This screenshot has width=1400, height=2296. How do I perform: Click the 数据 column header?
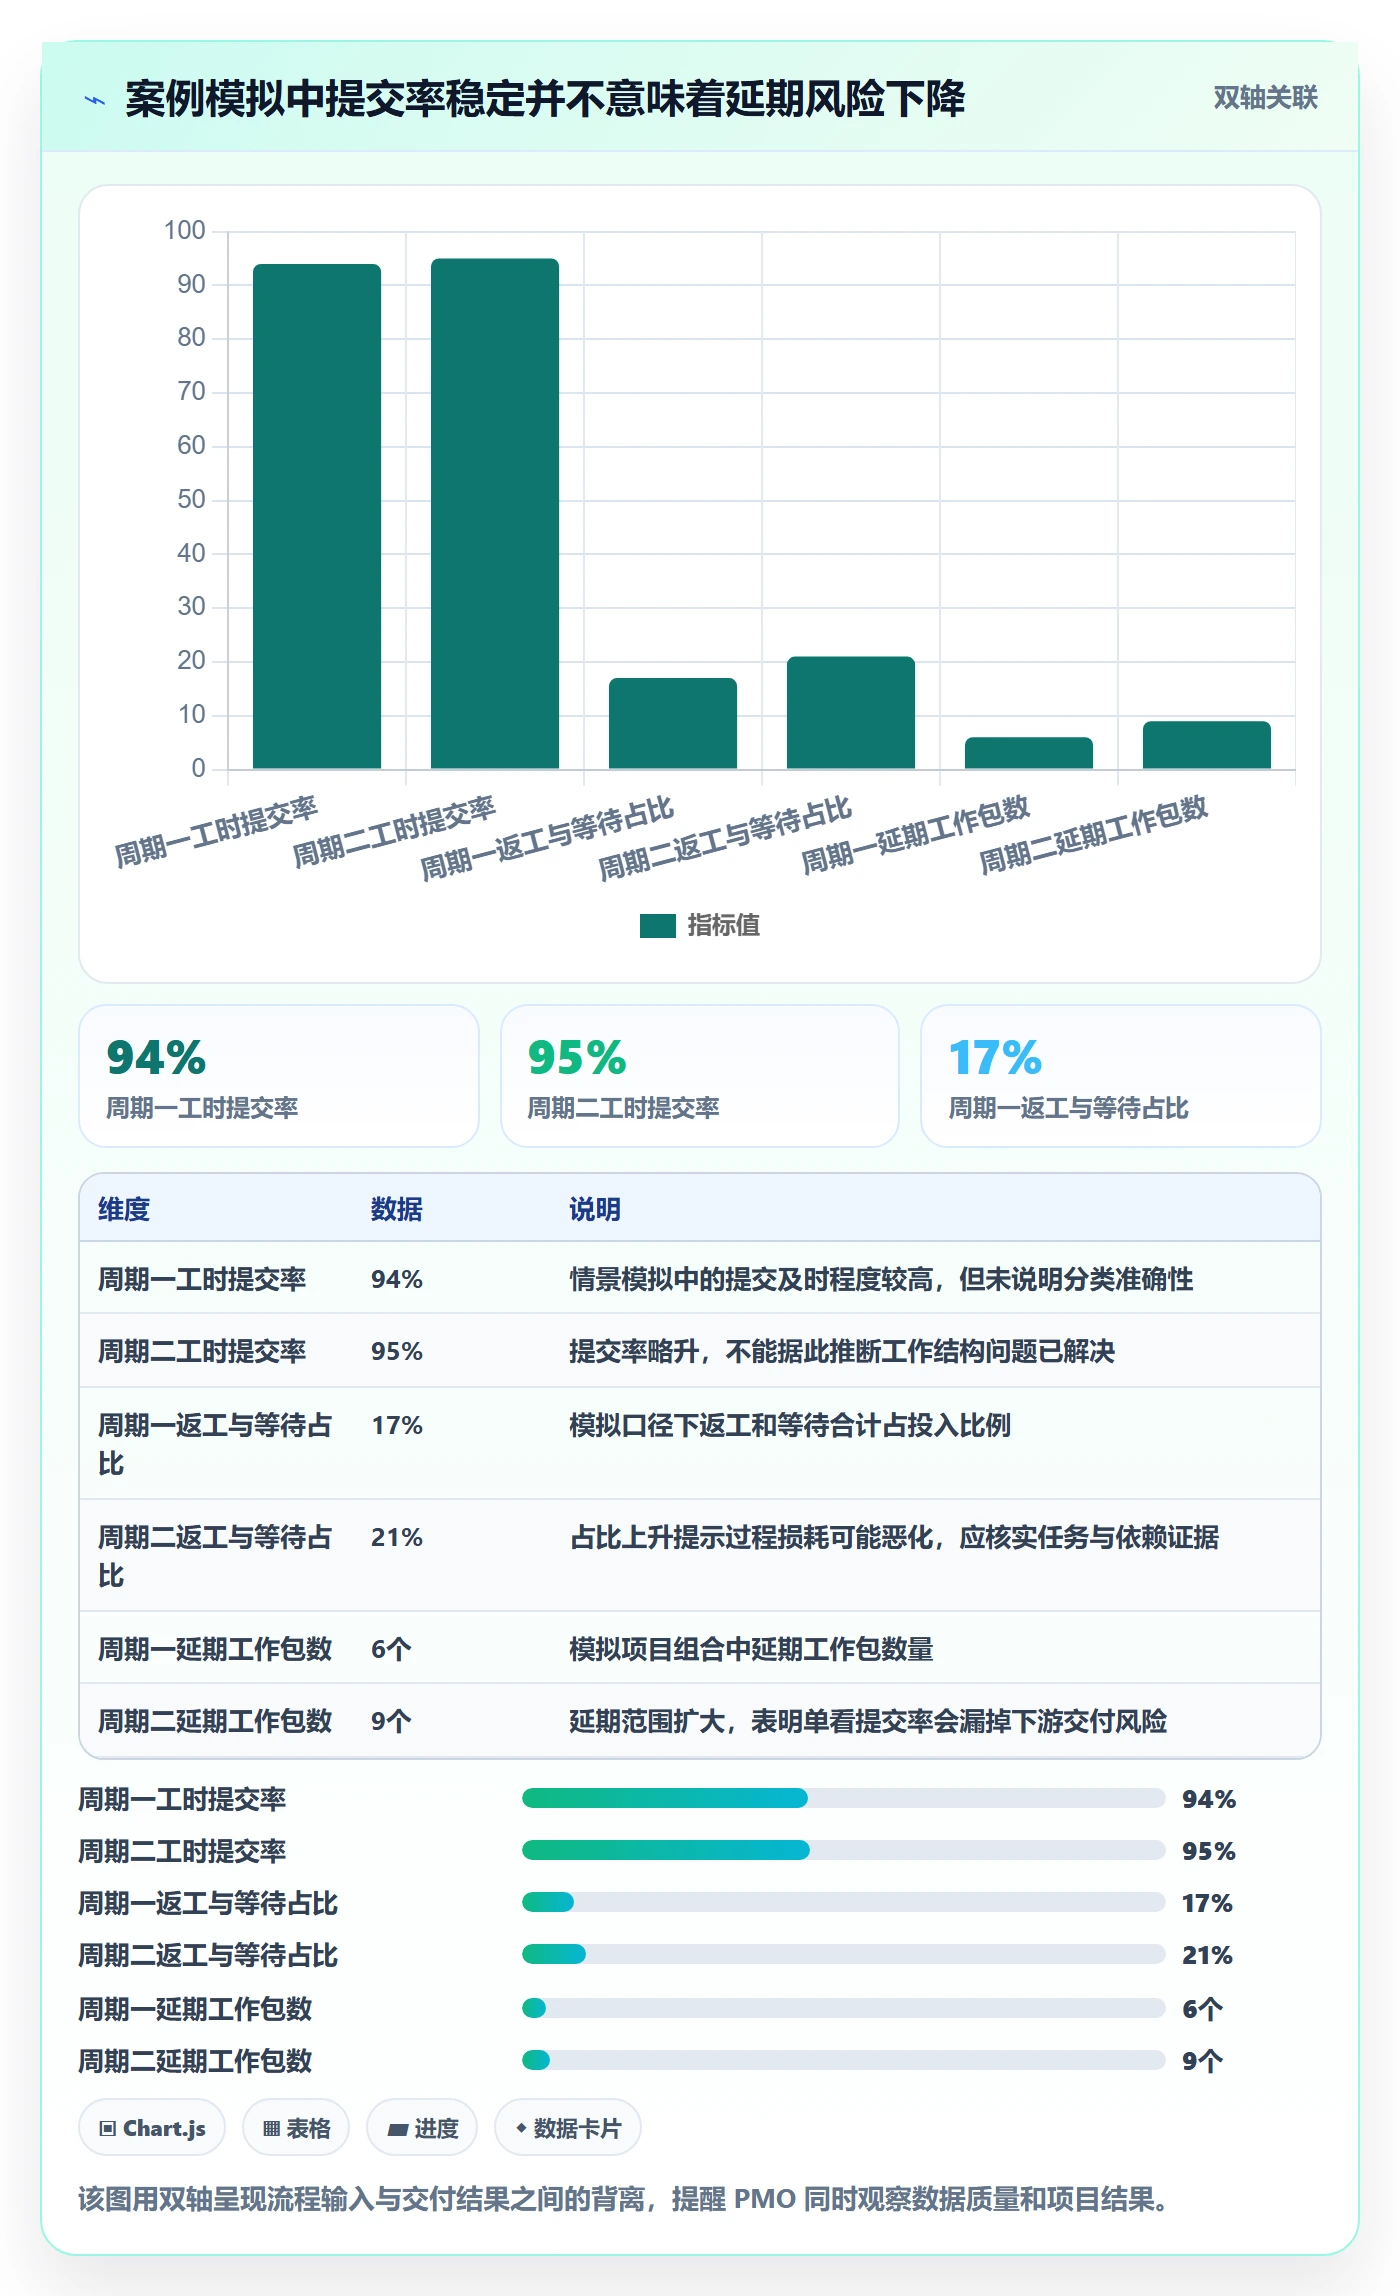[397, 1209]
